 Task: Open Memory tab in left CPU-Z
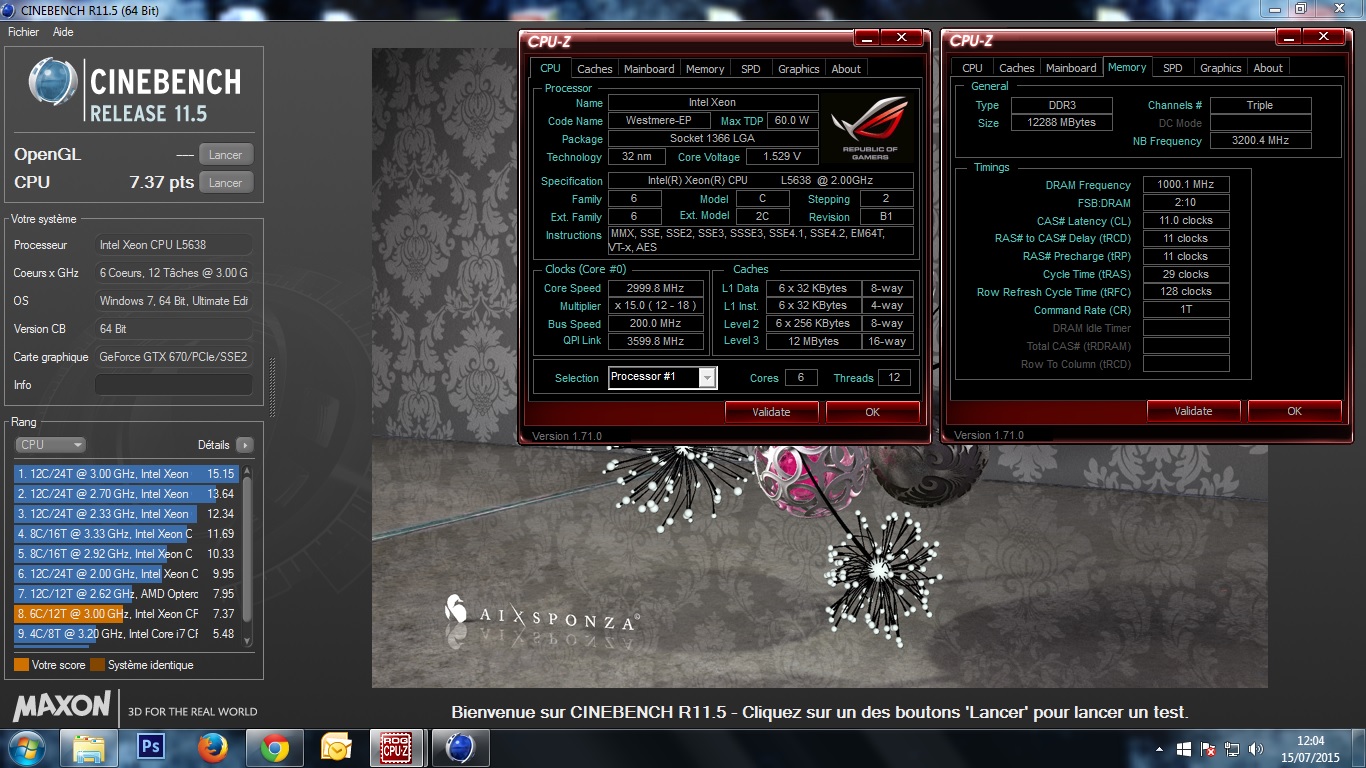point(705,69)
